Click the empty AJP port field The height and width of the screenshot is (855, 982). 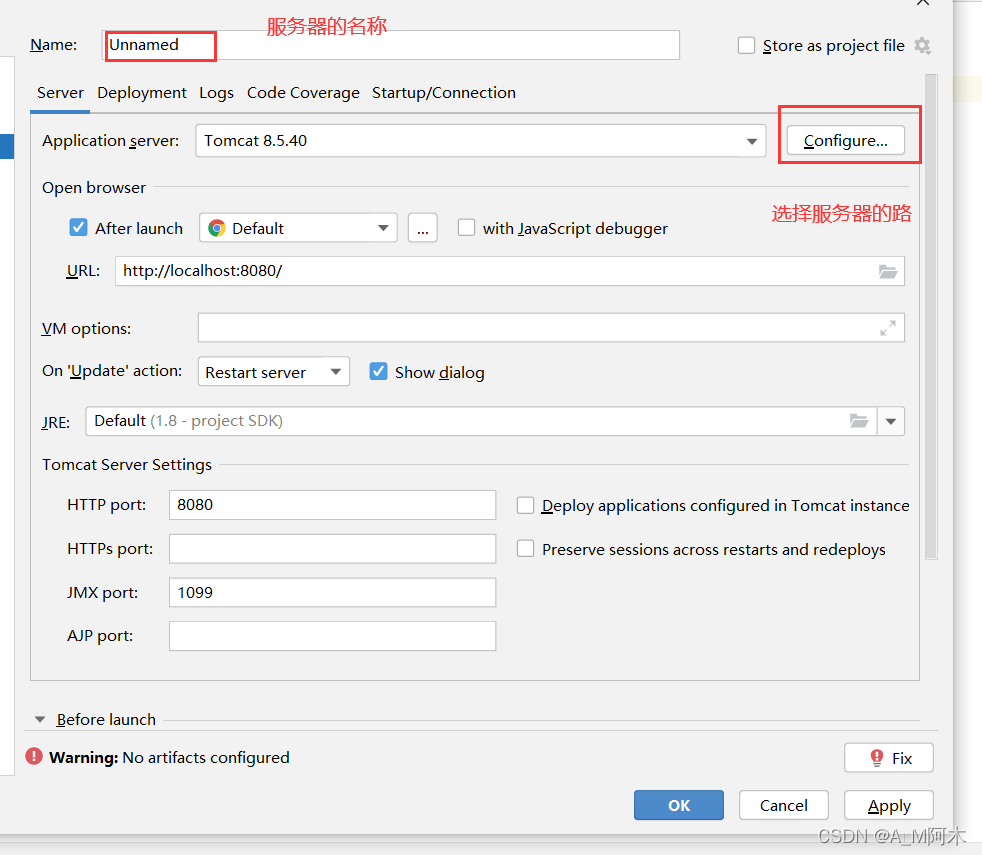pos(333,636)
